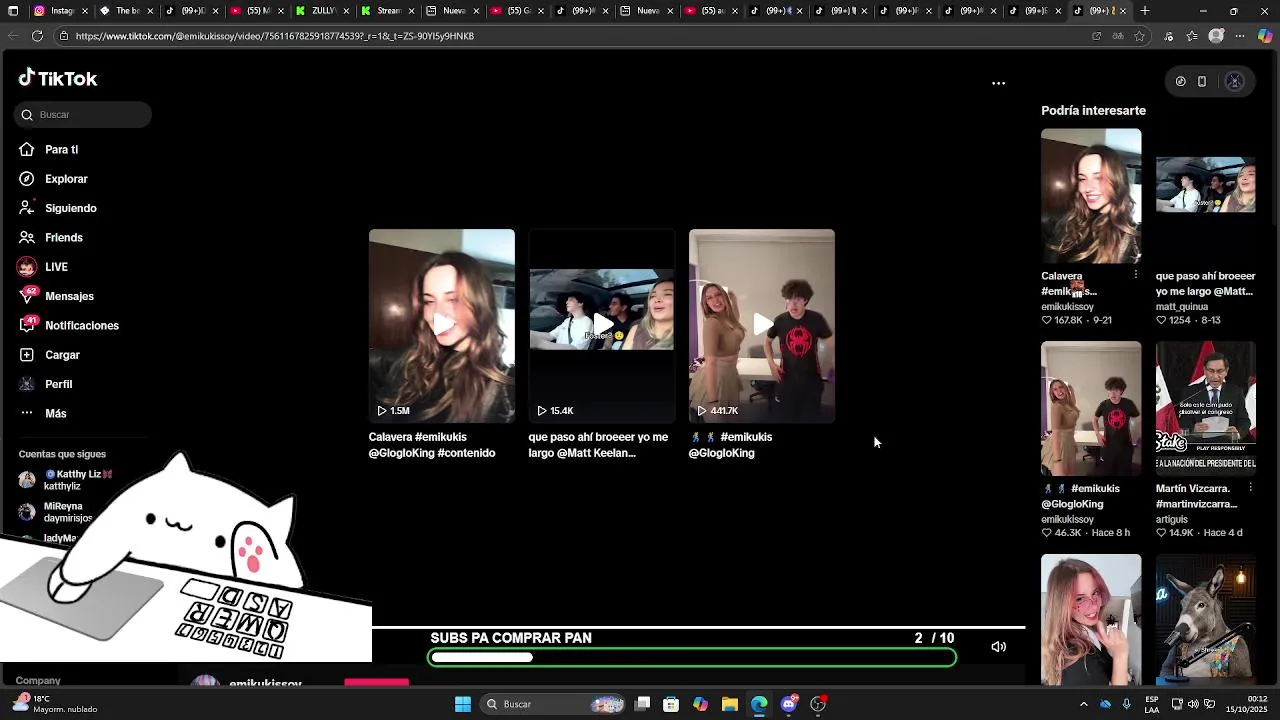The image size is (1280, 720).
Task: Play the Calavera video with 1.5M views
Action: point(442,326)
